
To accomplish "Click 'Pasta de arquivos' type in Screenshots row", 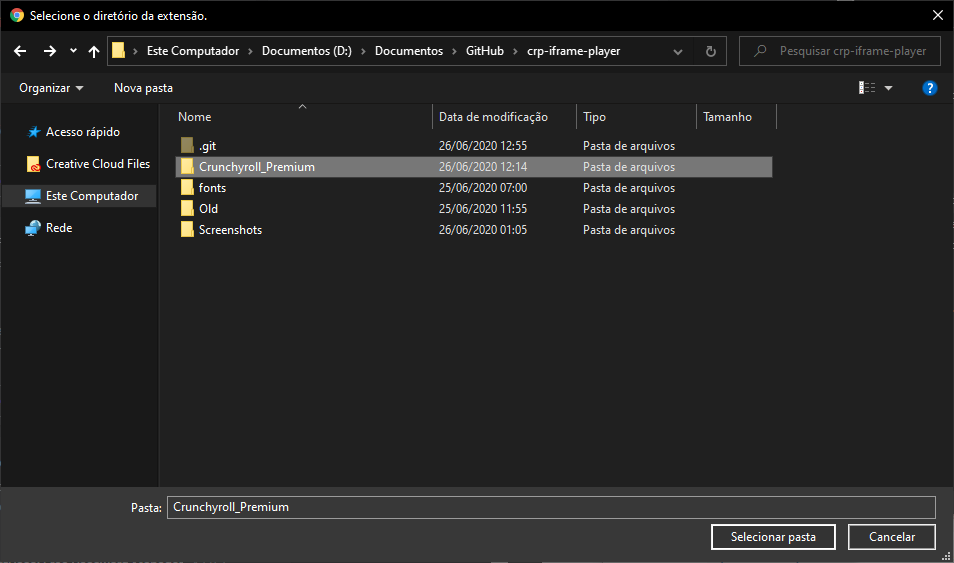I will point(629,230).
